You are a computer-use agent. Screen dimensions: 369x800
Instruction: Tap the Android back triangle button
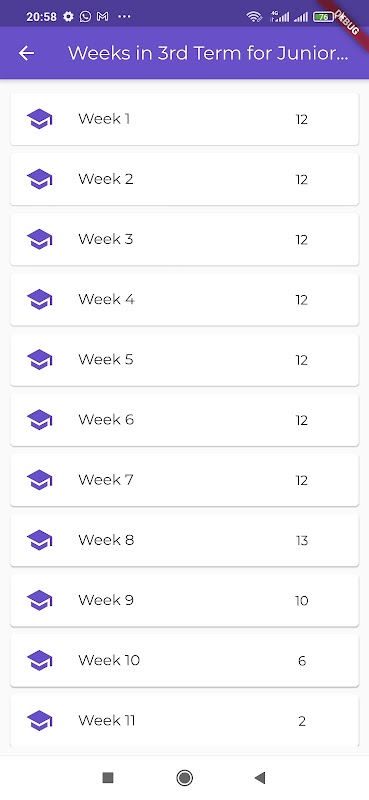pyautogui.click(x=260, y=778)
